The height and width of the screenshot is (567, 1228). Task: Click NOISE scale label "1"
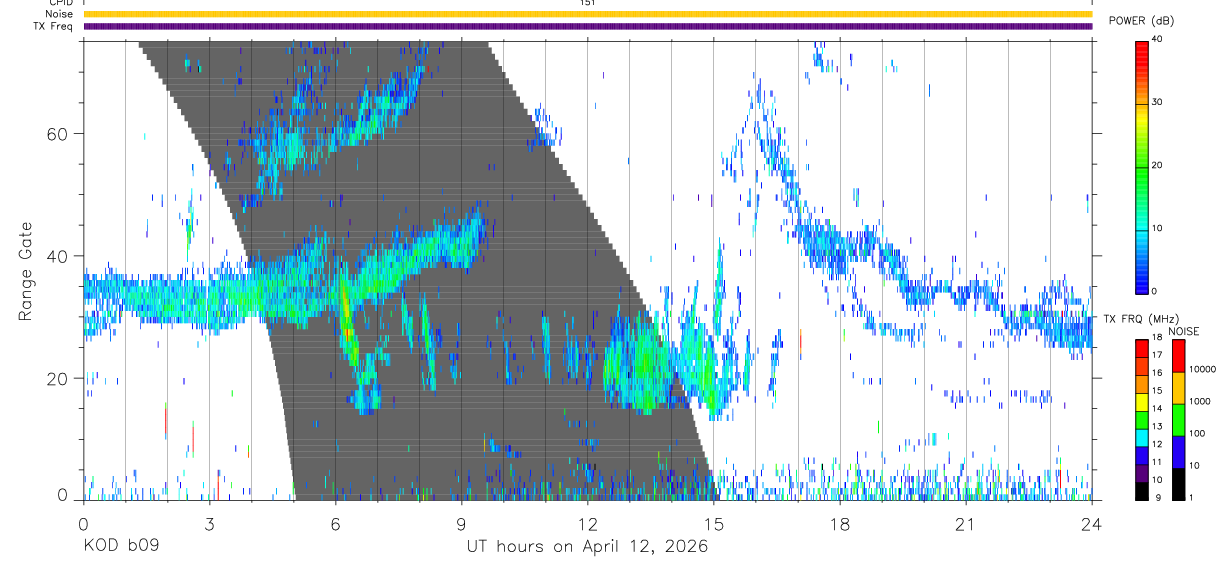(1190, 498)
